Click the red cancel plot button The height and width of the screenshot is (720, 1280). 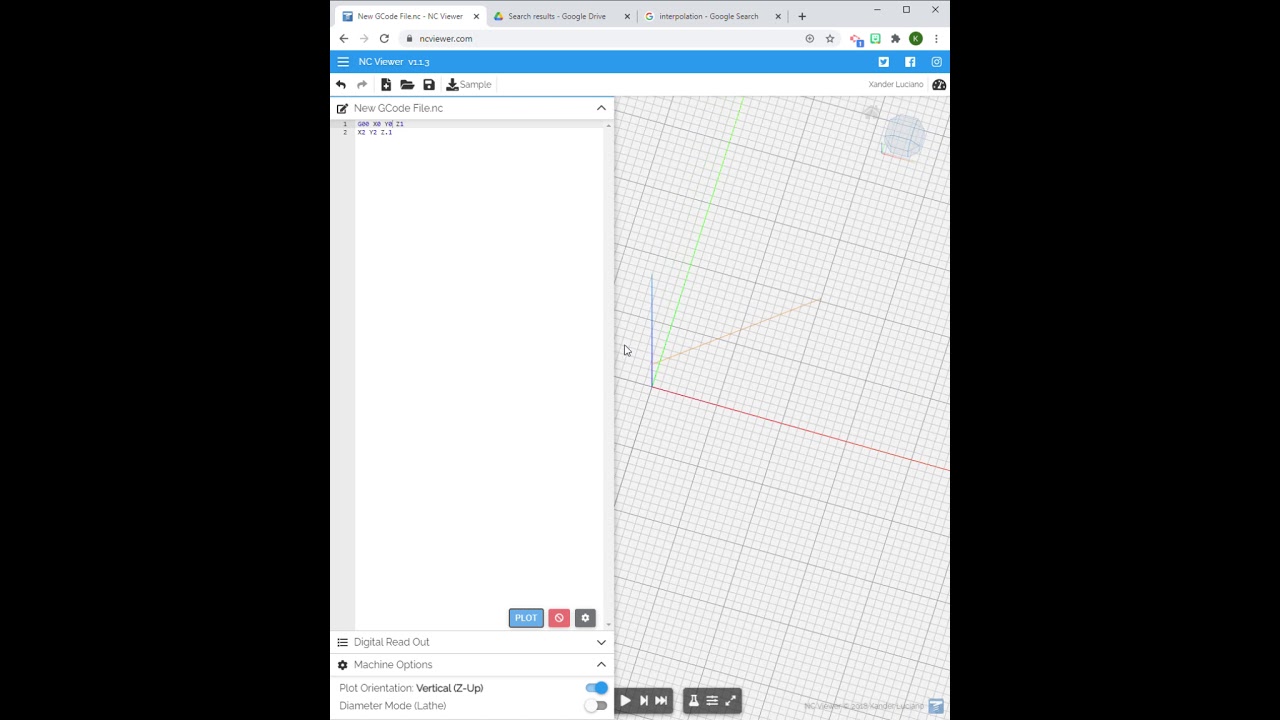coord(559,618)
